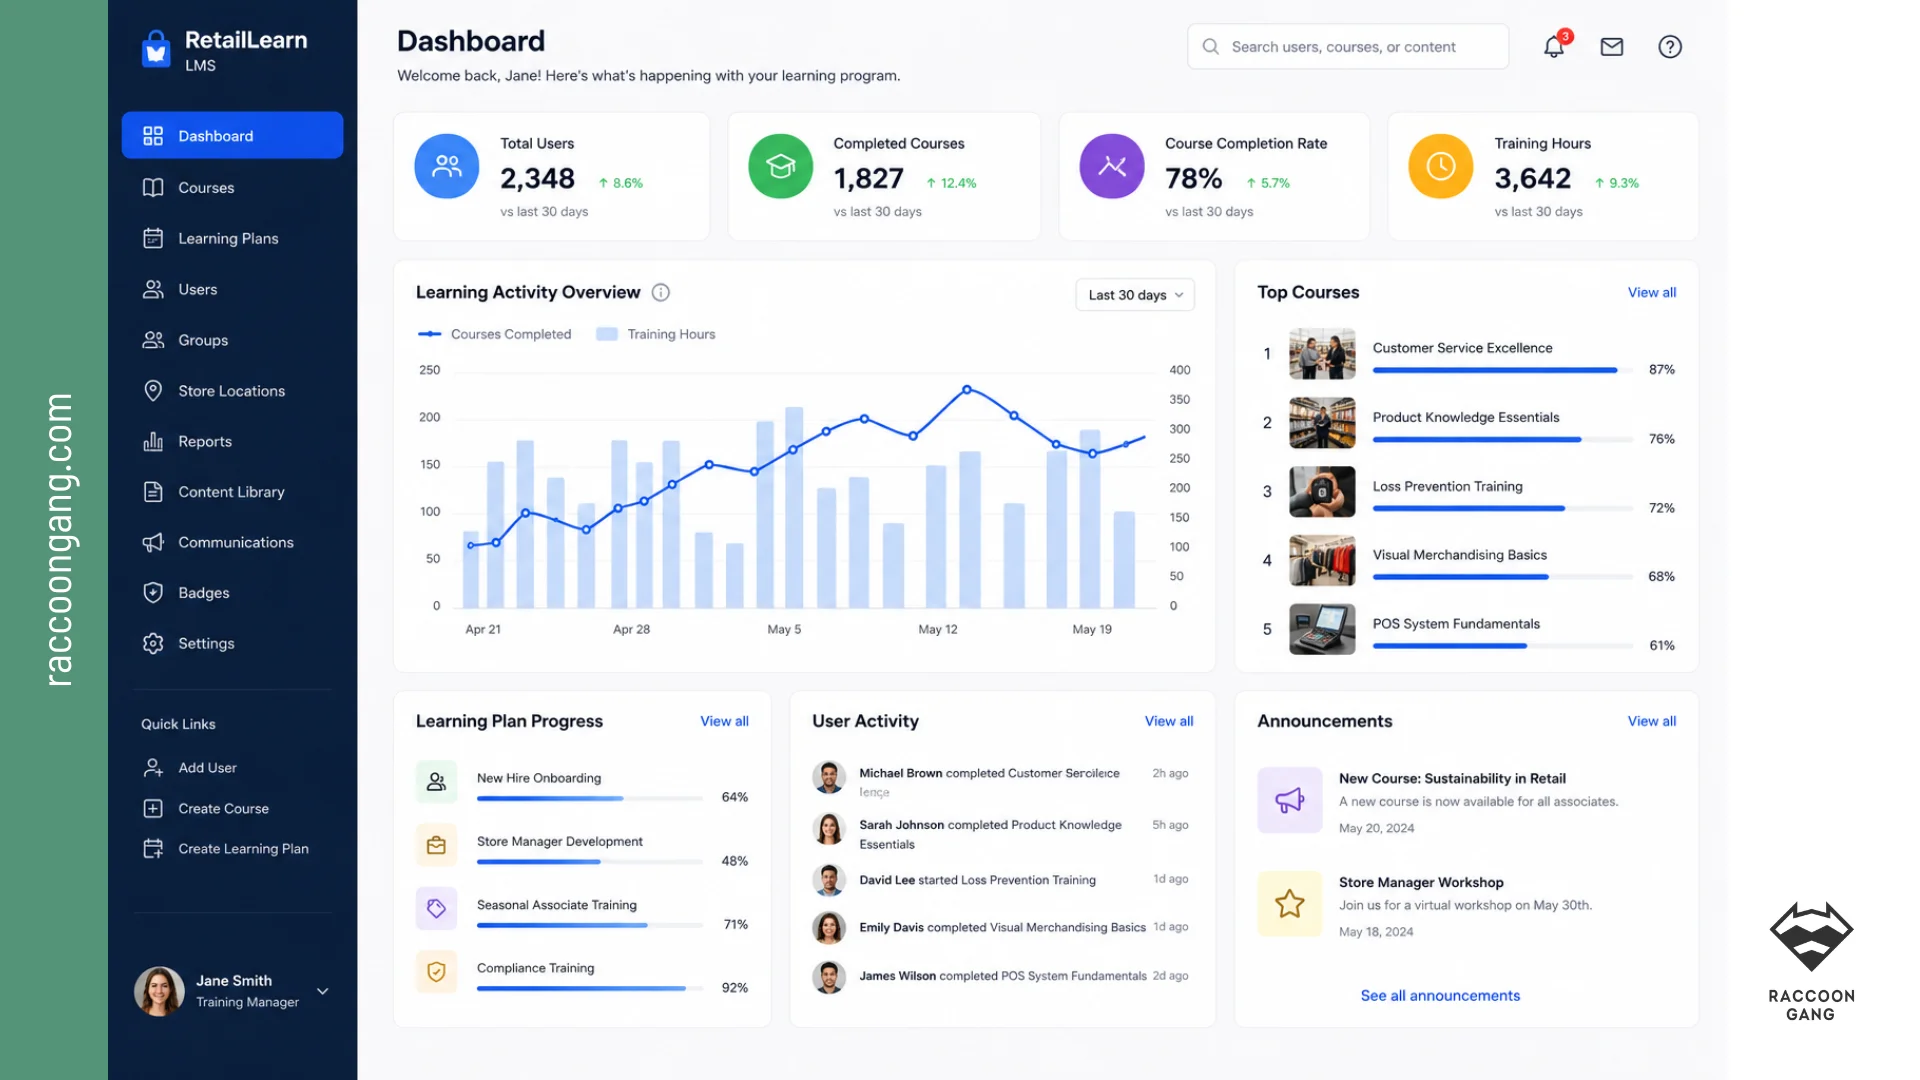Click 'Store Manager Workshop' announcement title
Screen dimensions: 1920x1080
[x=1421, y=882]
